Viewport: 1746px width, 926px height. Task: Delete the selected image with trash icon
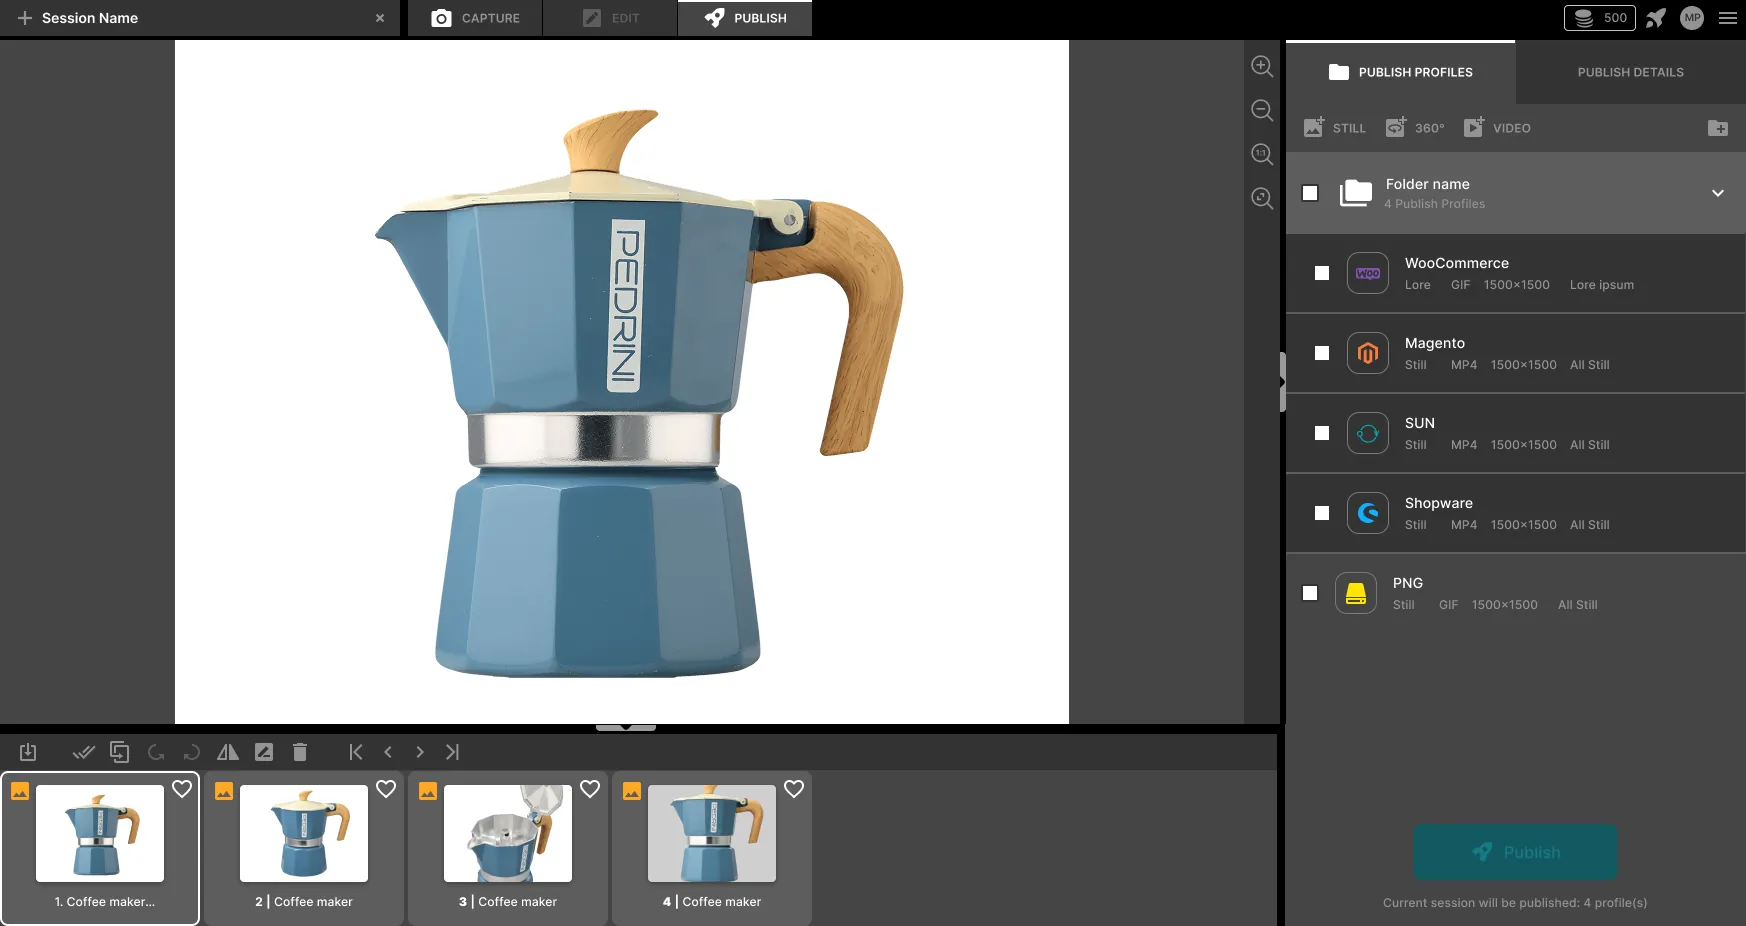(300, 752)
